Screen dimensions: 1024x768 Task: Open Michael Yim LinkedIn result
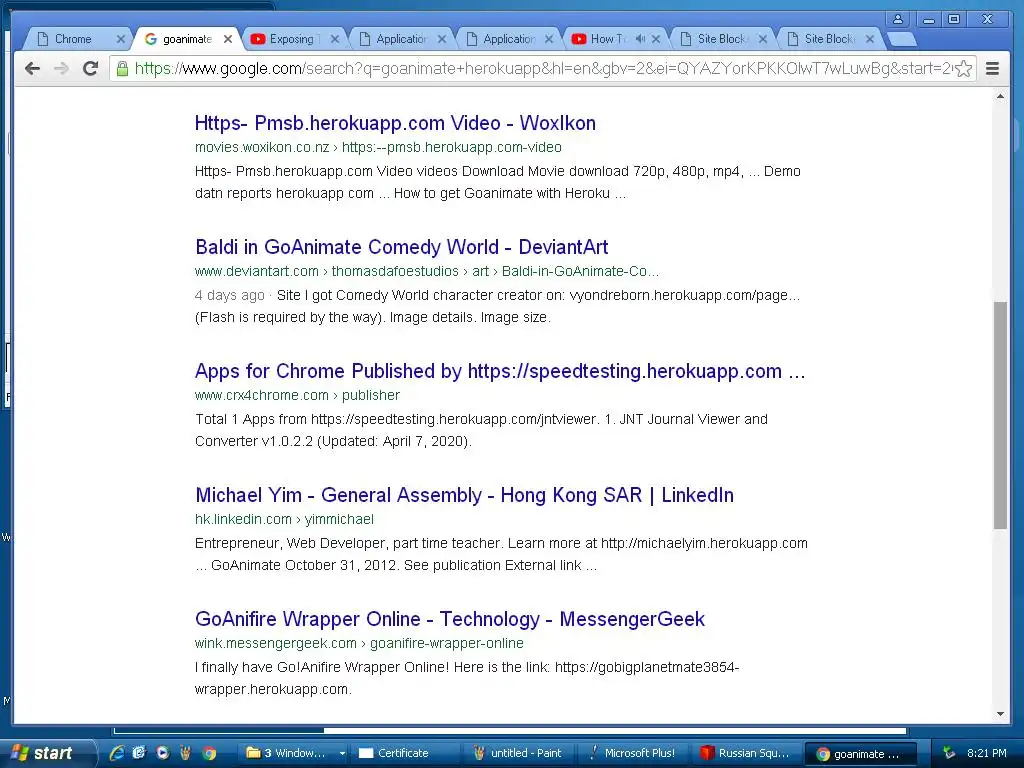[x=464, y=495]
